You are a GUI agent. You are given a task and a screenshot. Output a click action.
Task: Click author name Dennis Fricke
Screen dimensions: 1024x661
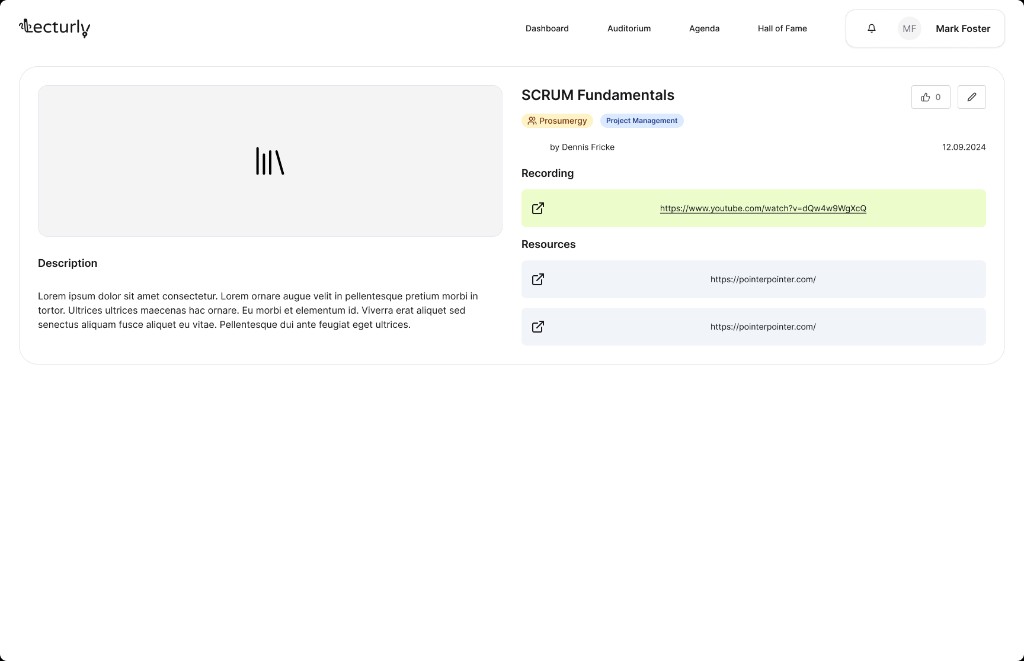point(588,147)
